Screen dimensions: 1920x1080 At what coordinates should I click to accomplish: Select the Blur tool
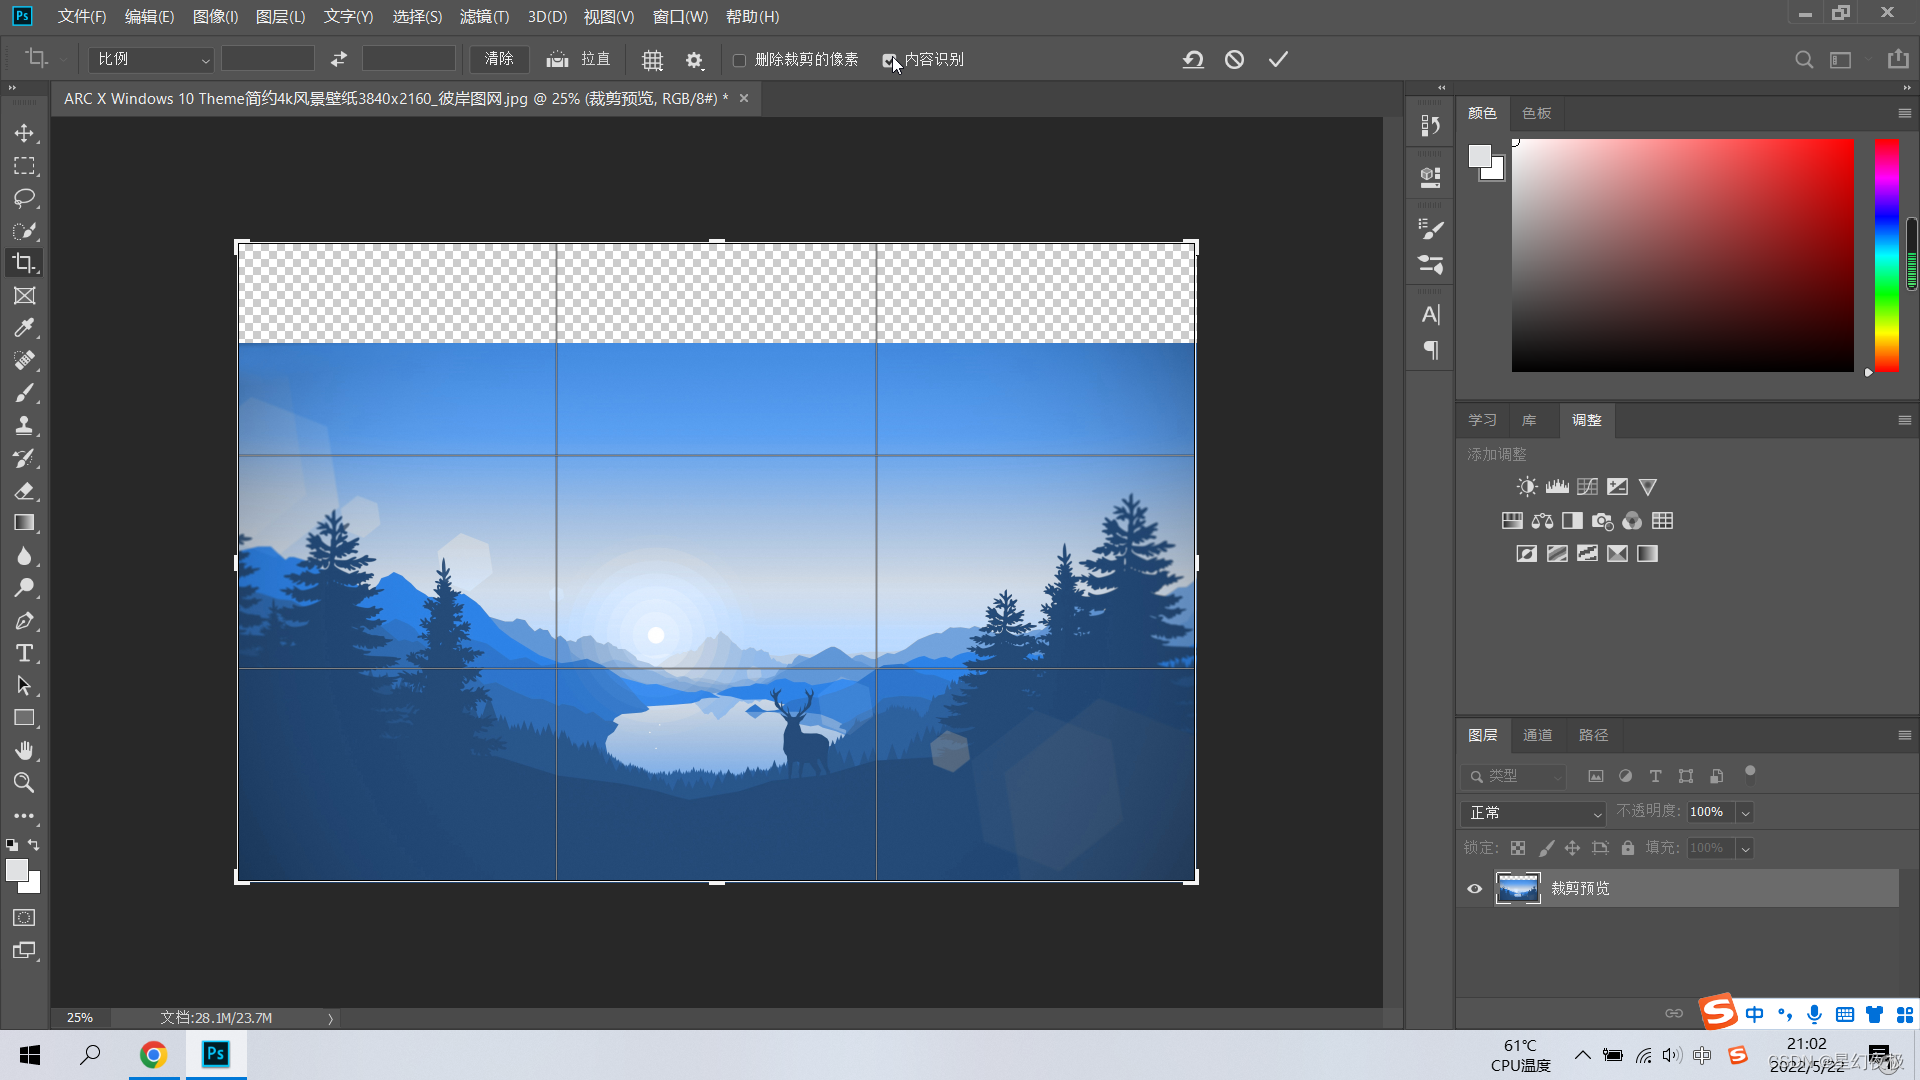(24, 556)
